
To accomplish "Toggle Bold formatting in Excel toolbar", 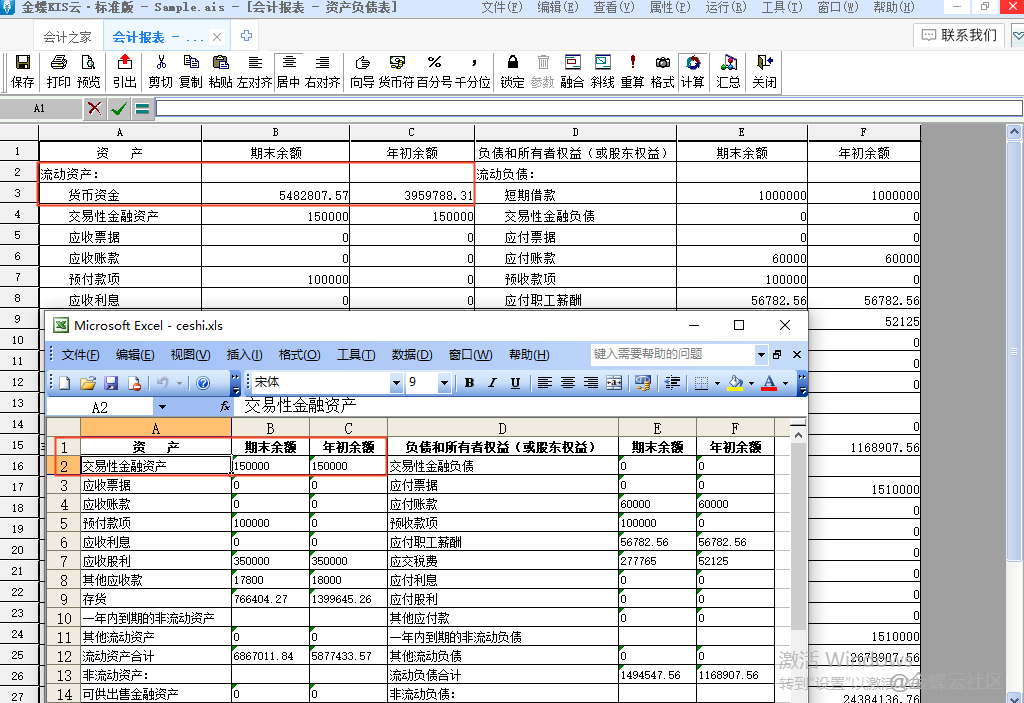I will pyautogui.click(x=469, y=383).
